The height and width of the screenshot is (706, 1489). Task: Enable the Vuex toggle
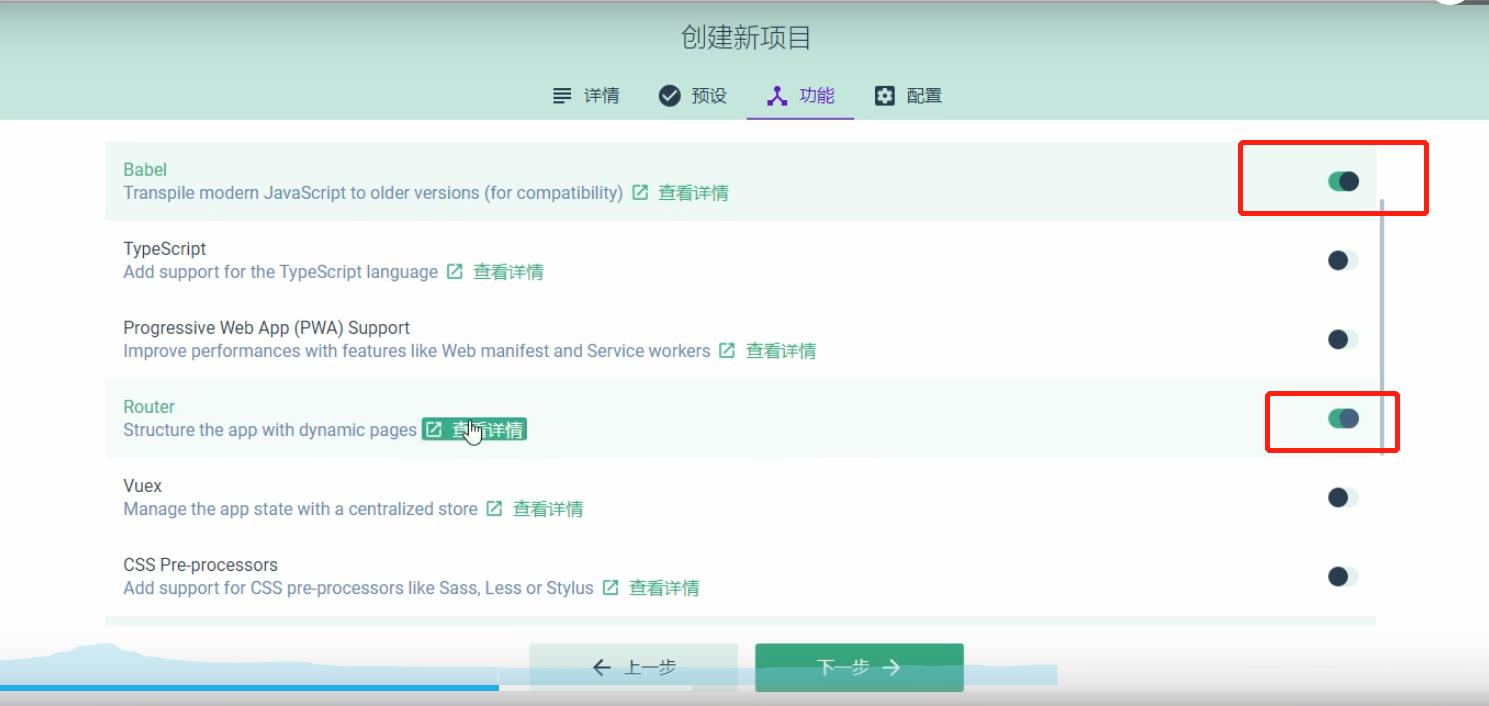[x=1343, y=497]
